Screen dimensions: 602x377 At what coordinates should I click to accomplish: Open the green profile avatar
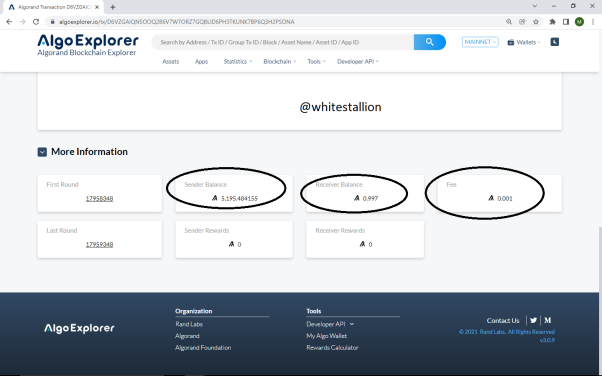click(579, 22)
